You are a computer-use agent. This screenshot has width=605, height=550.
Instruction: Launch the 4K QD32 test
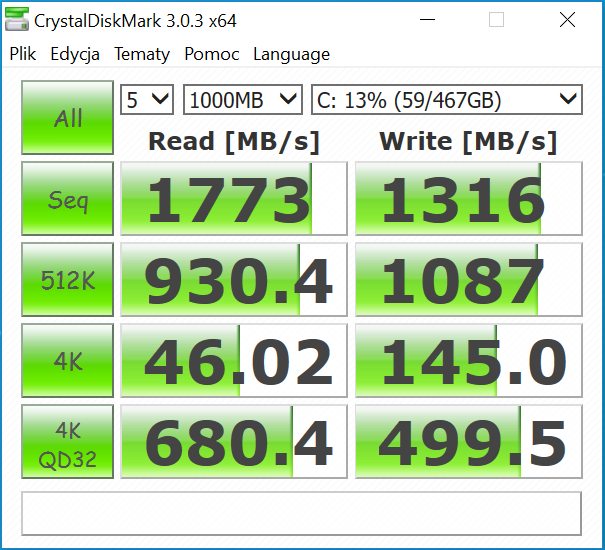(x=68, y=442)
